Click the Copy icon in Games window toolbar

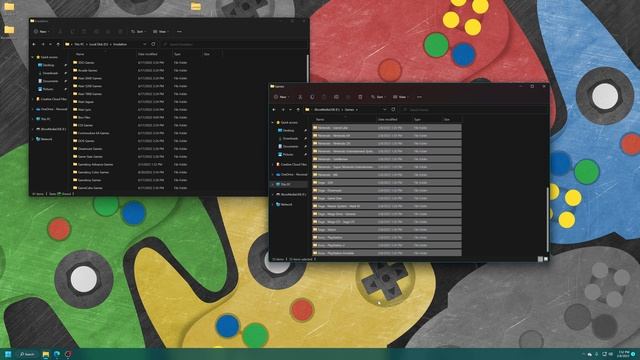tap(312, 97)
